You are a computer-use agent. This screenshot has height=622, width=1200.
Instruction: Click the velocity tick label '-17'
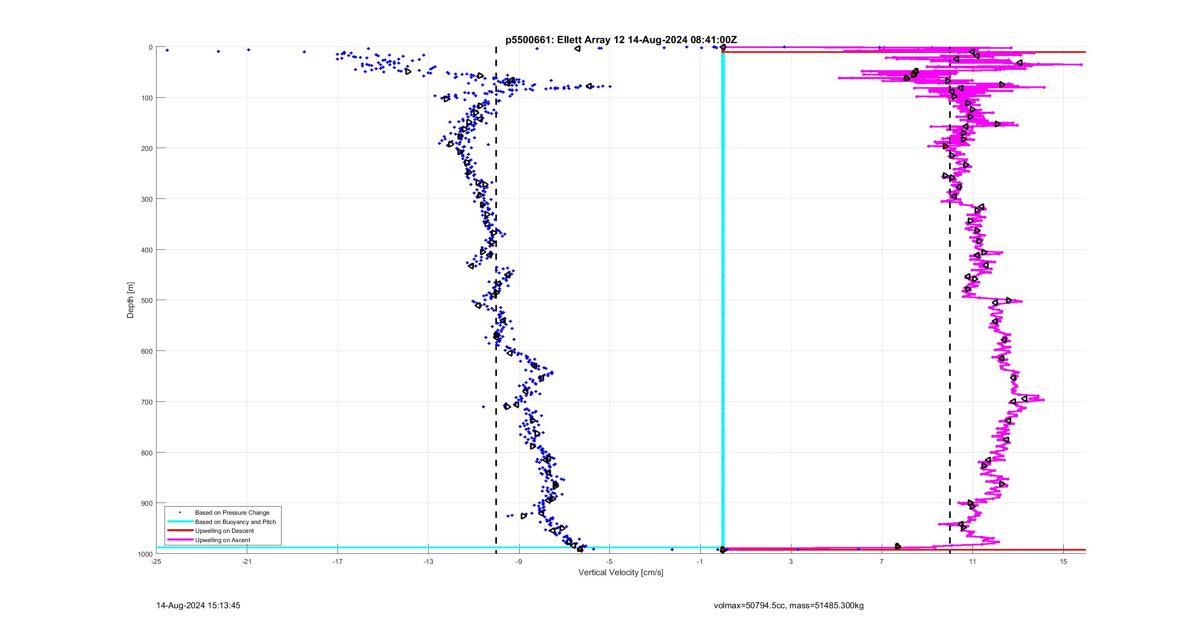point(337,562)
